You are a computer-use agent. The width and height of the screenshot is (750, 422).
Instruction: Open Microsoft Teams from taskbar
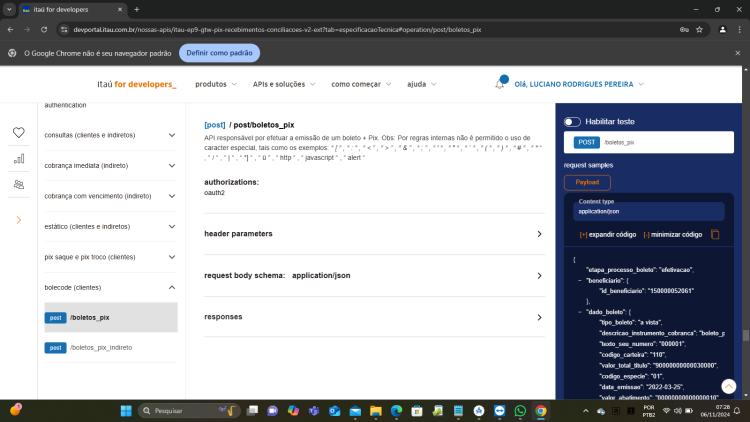click(314, 411)
